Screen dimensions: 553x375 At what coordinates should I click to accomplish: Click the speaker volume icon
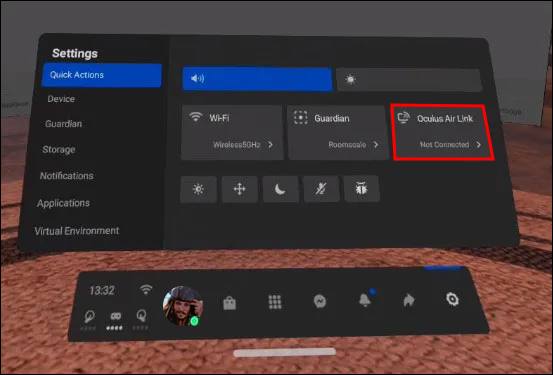[x=197, y=78]
